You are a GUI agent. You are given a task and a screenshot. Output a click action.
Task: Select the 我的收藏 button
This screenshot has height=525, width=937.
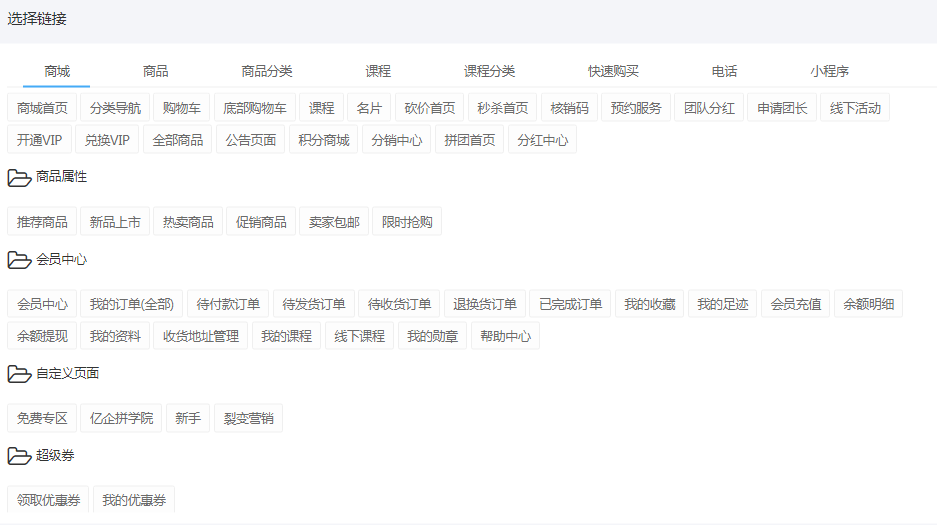pos(650,304)
